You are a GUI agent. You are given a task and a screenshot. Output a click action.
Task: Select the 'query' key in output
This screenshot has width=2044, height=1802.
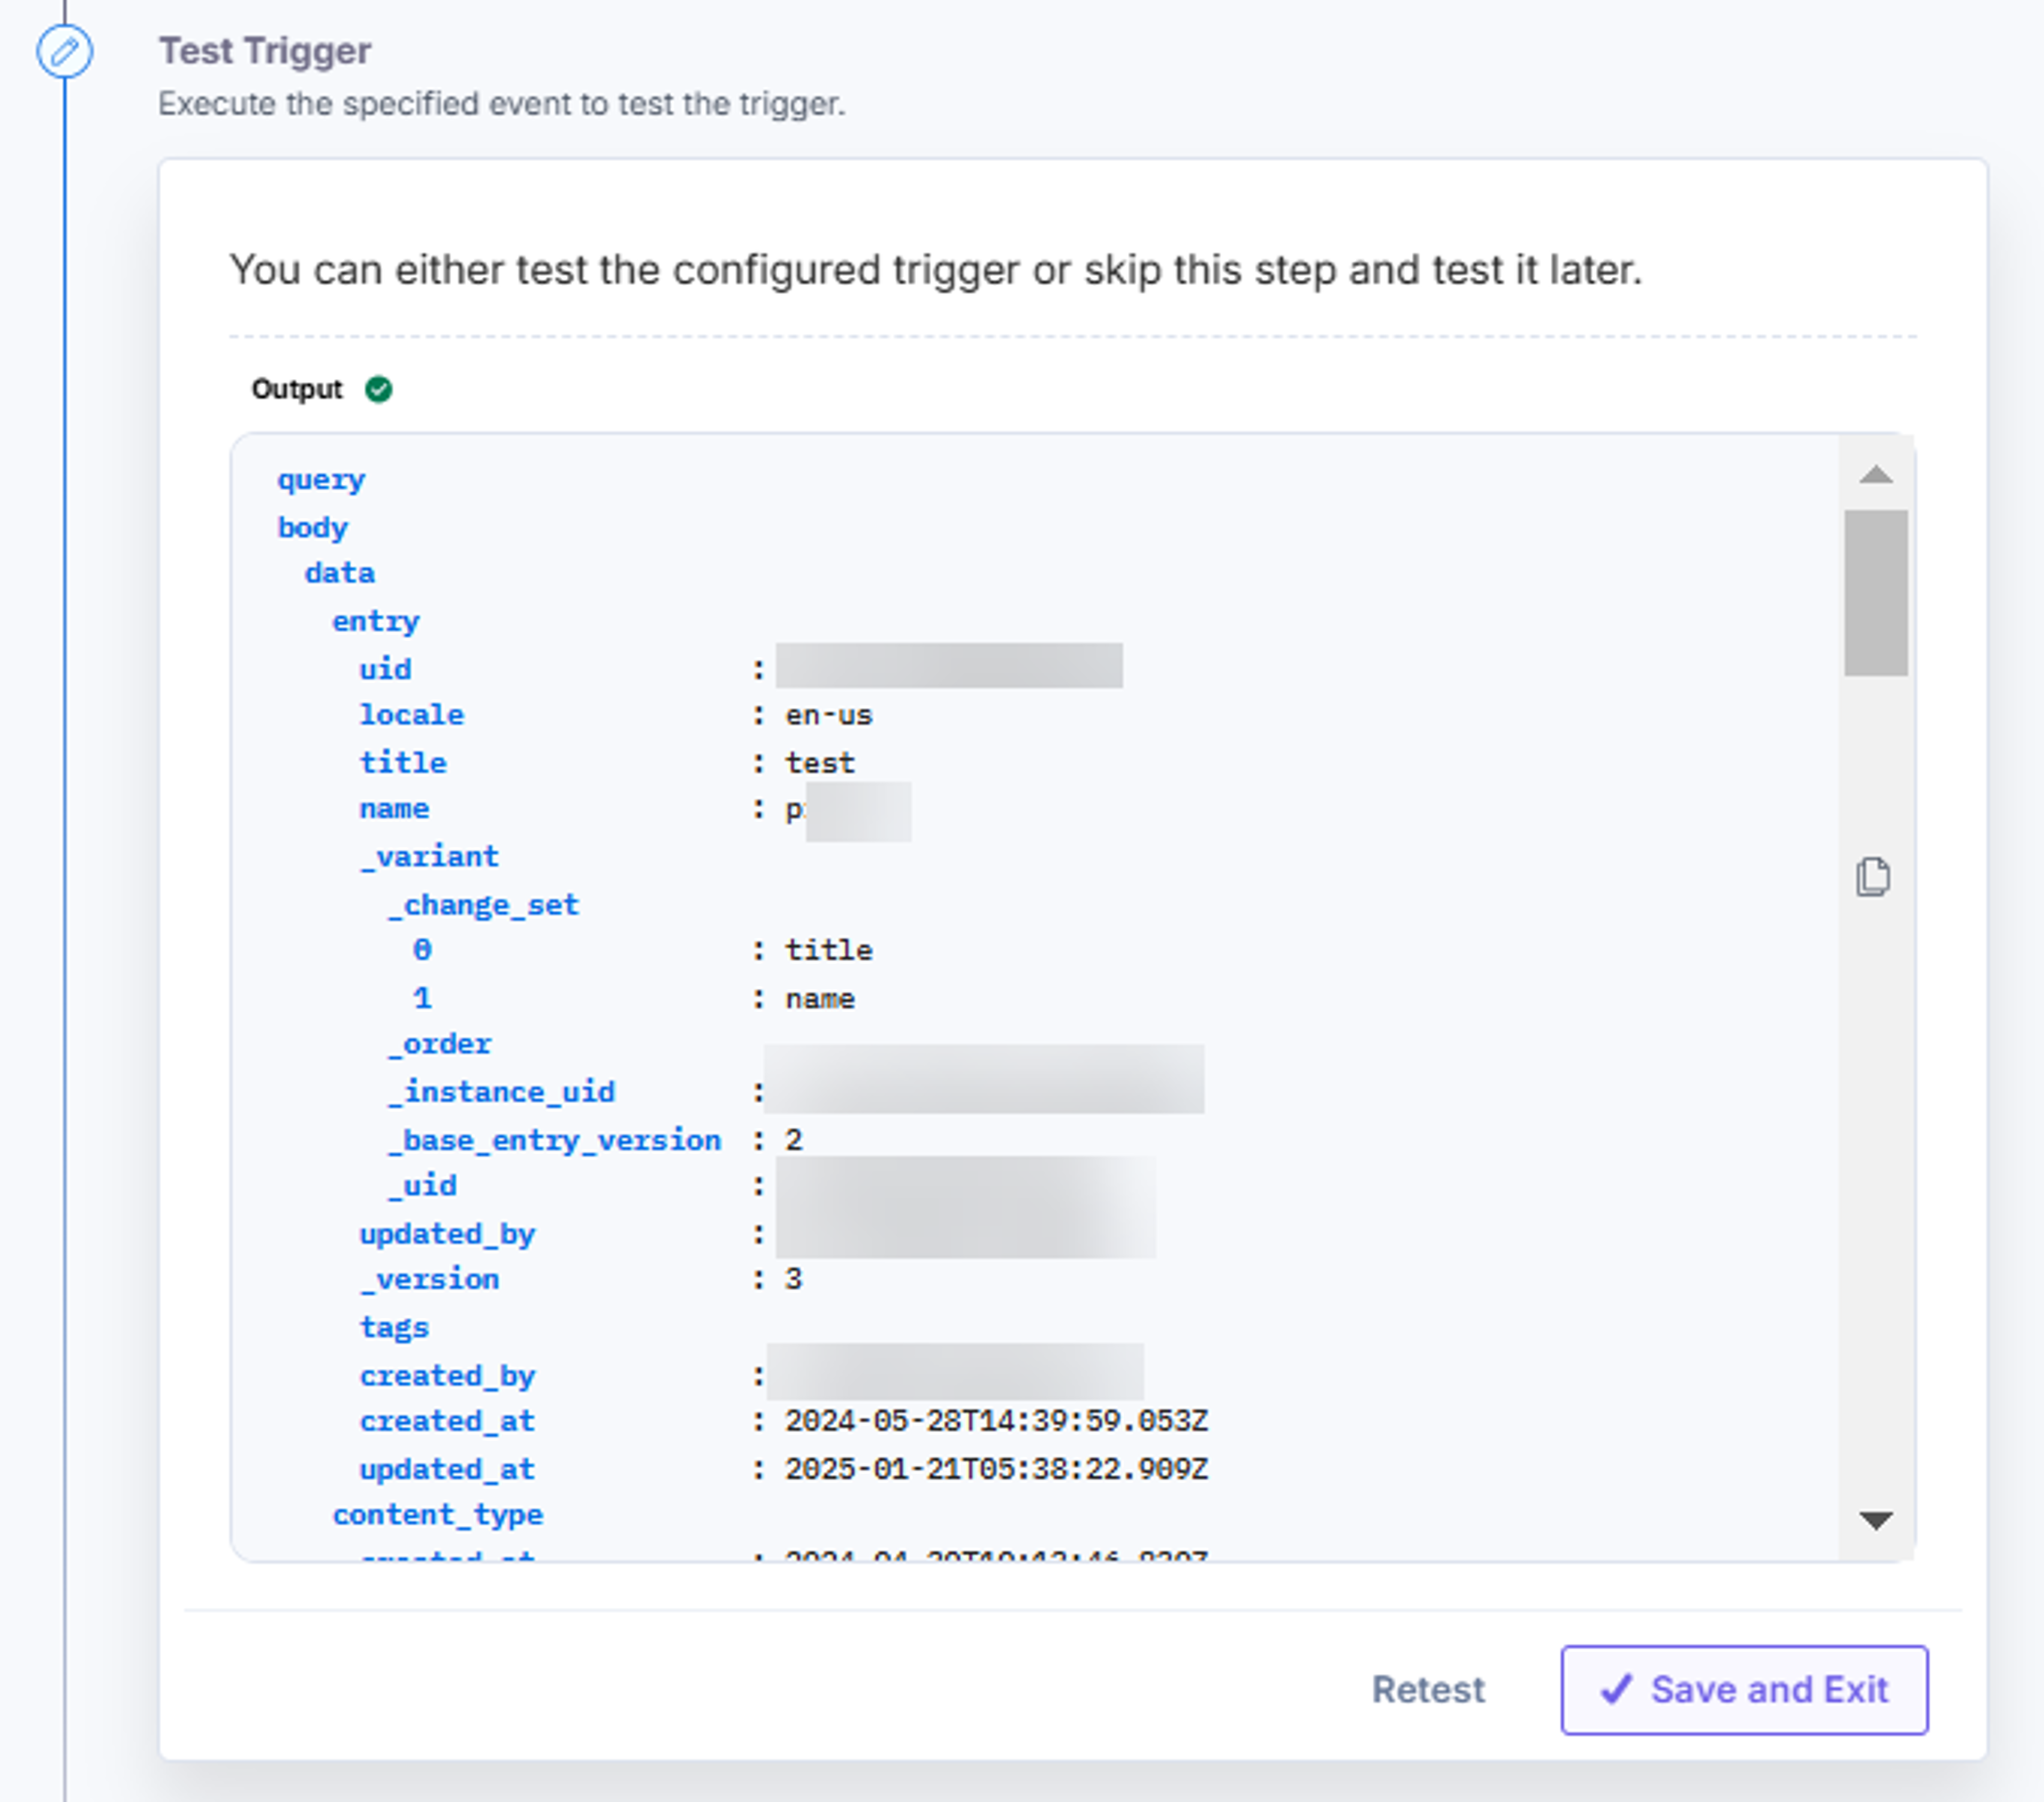(321, 481)
